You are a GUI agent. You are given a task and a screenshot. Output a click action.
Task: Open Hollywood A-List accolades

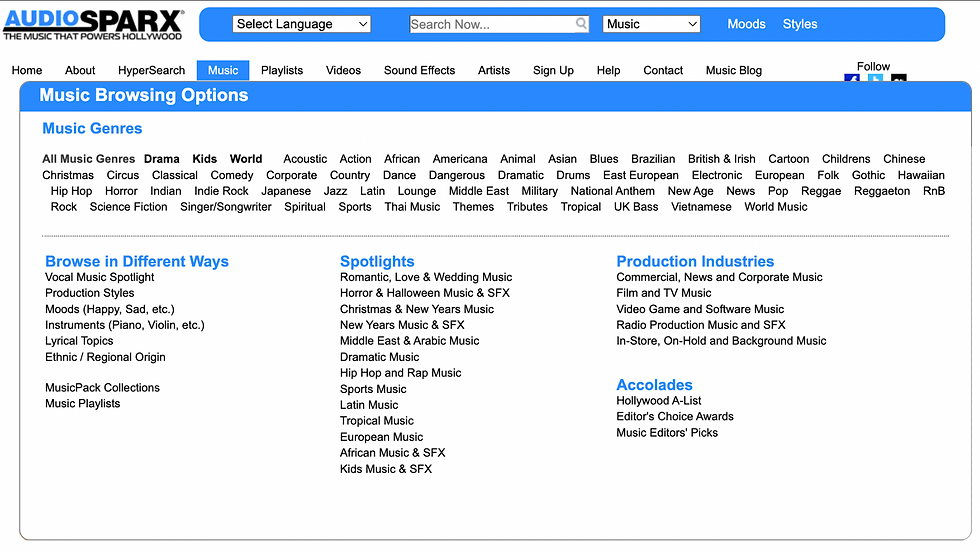(659, 400)
